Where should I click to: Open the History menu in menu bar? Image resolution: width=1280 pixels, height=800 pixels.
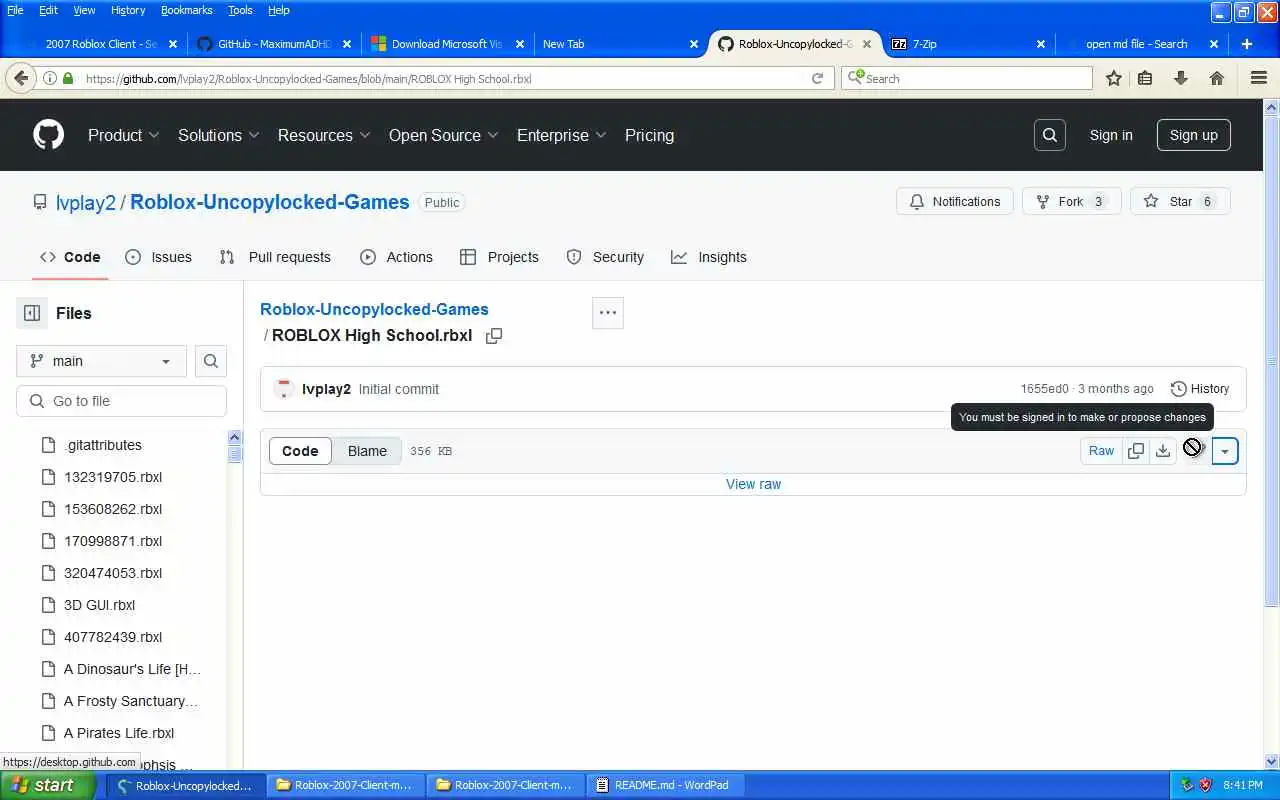pyautogui.click(x=127, y=10)
